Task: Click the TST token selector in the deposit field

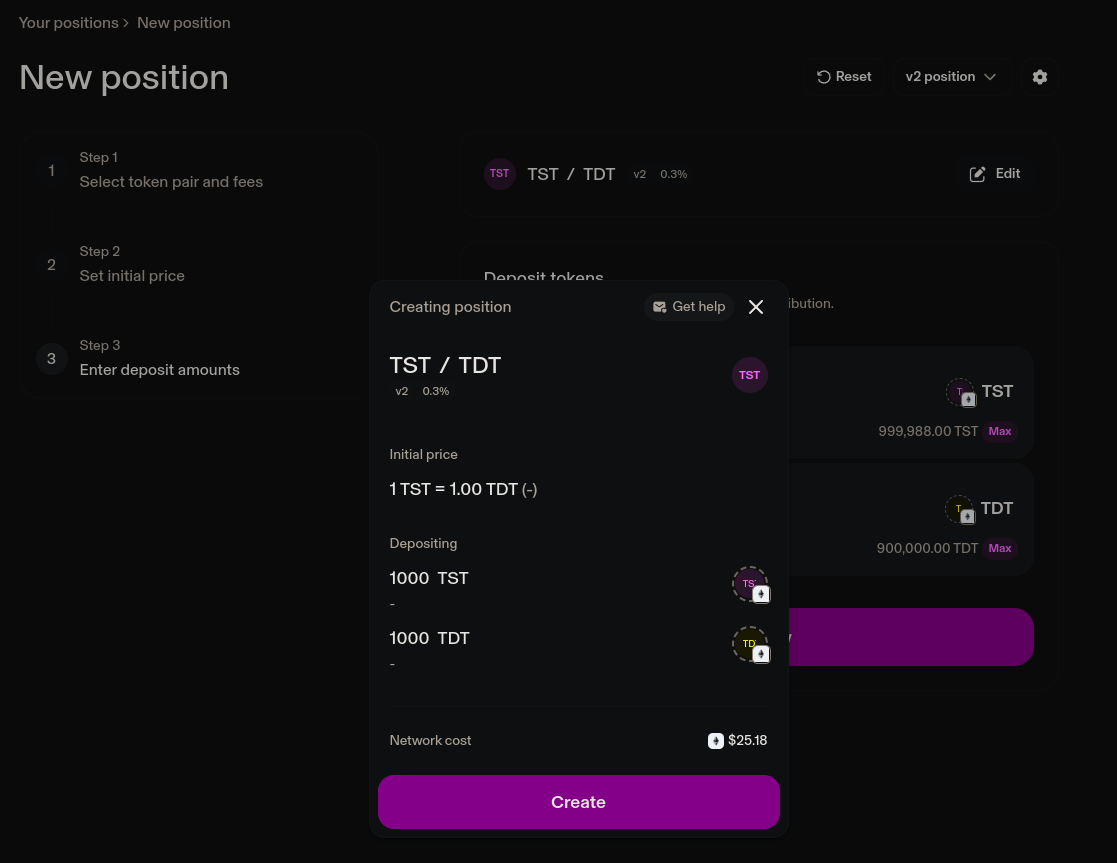Action: coord(980,392)
